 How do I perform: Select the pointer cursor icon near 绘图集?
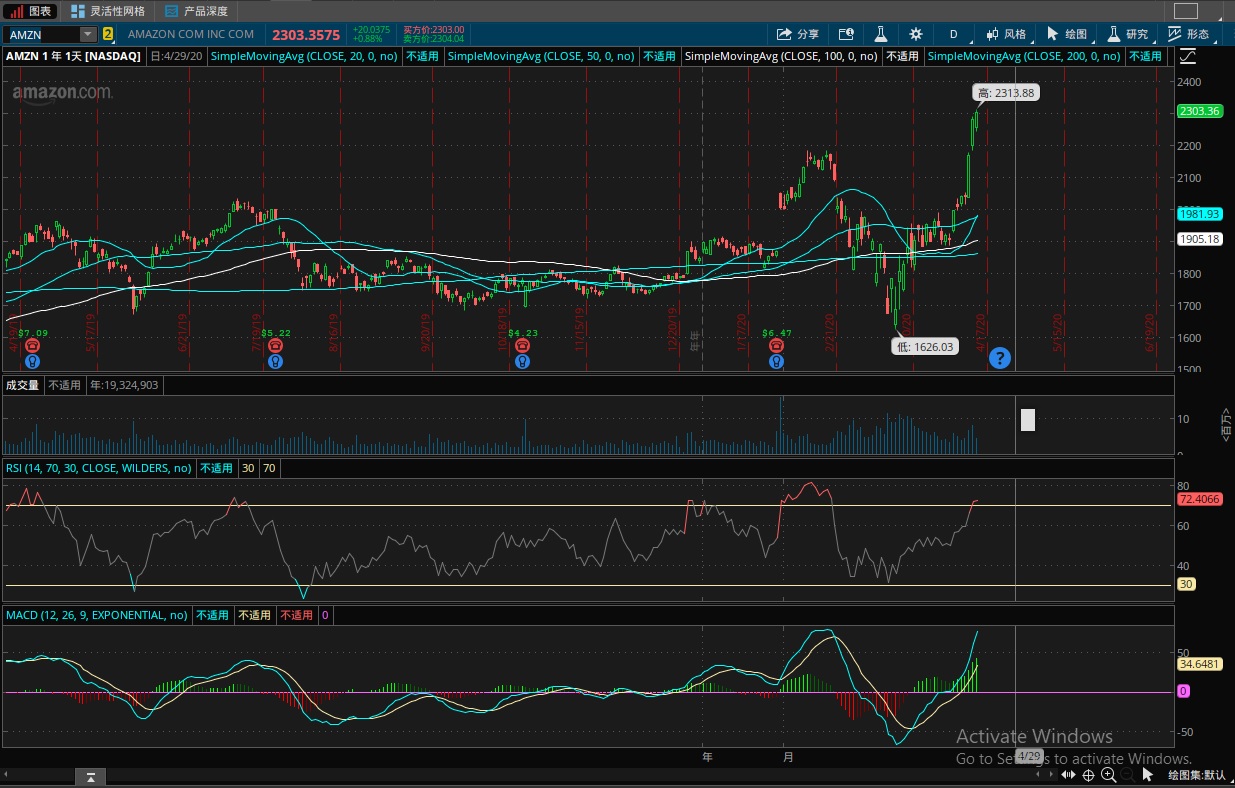click(1148, 775)
